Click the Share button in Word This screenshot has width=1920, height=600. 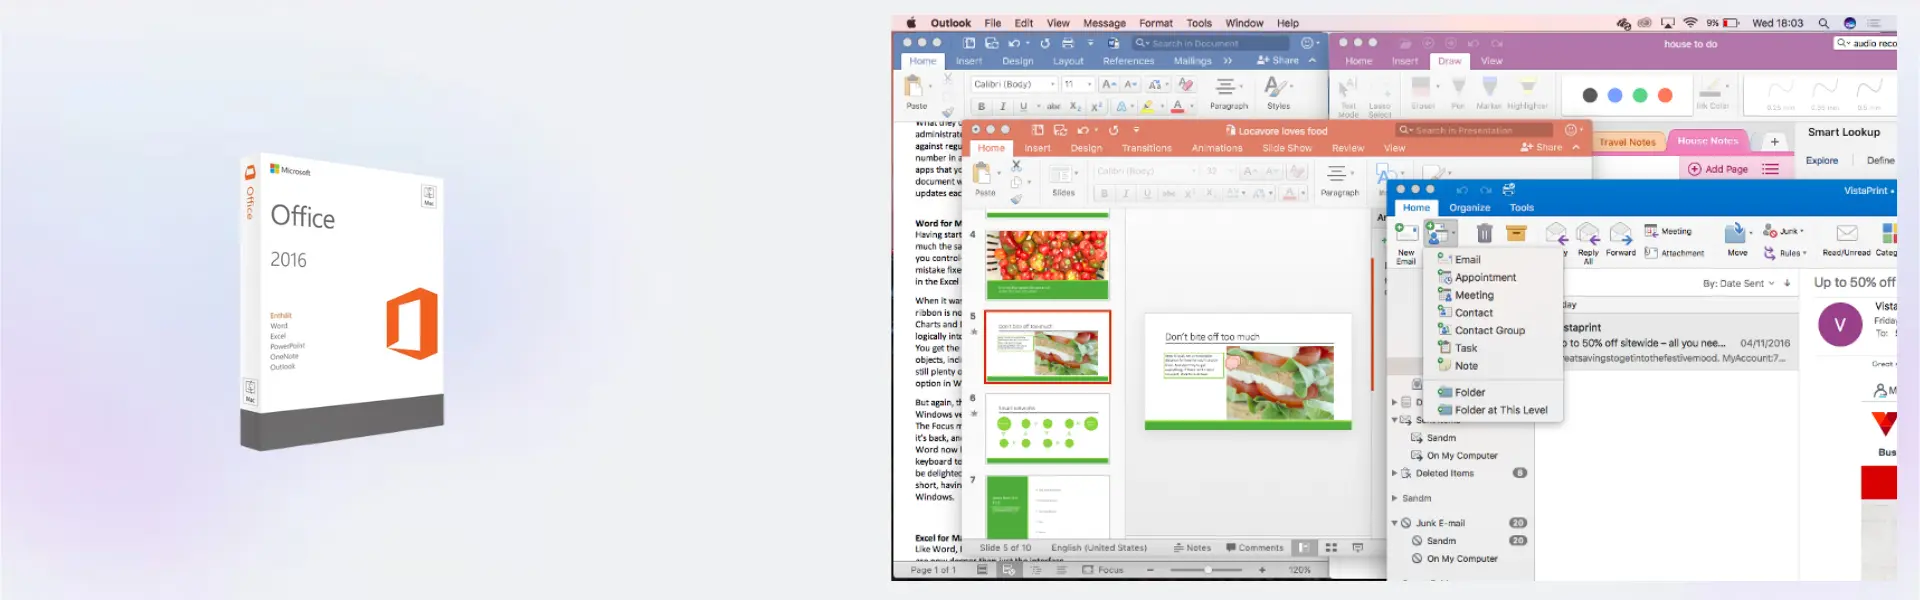click(1278, 61)
